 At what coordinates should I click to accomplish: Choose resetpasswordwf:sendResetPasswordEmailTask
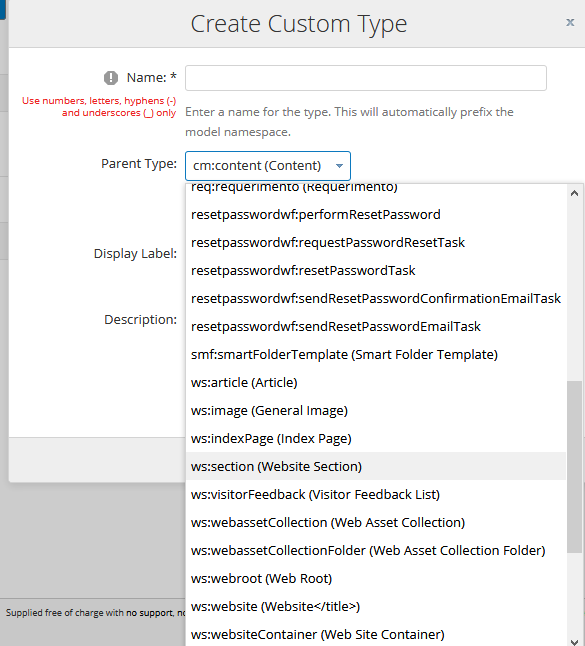point(375,326)
